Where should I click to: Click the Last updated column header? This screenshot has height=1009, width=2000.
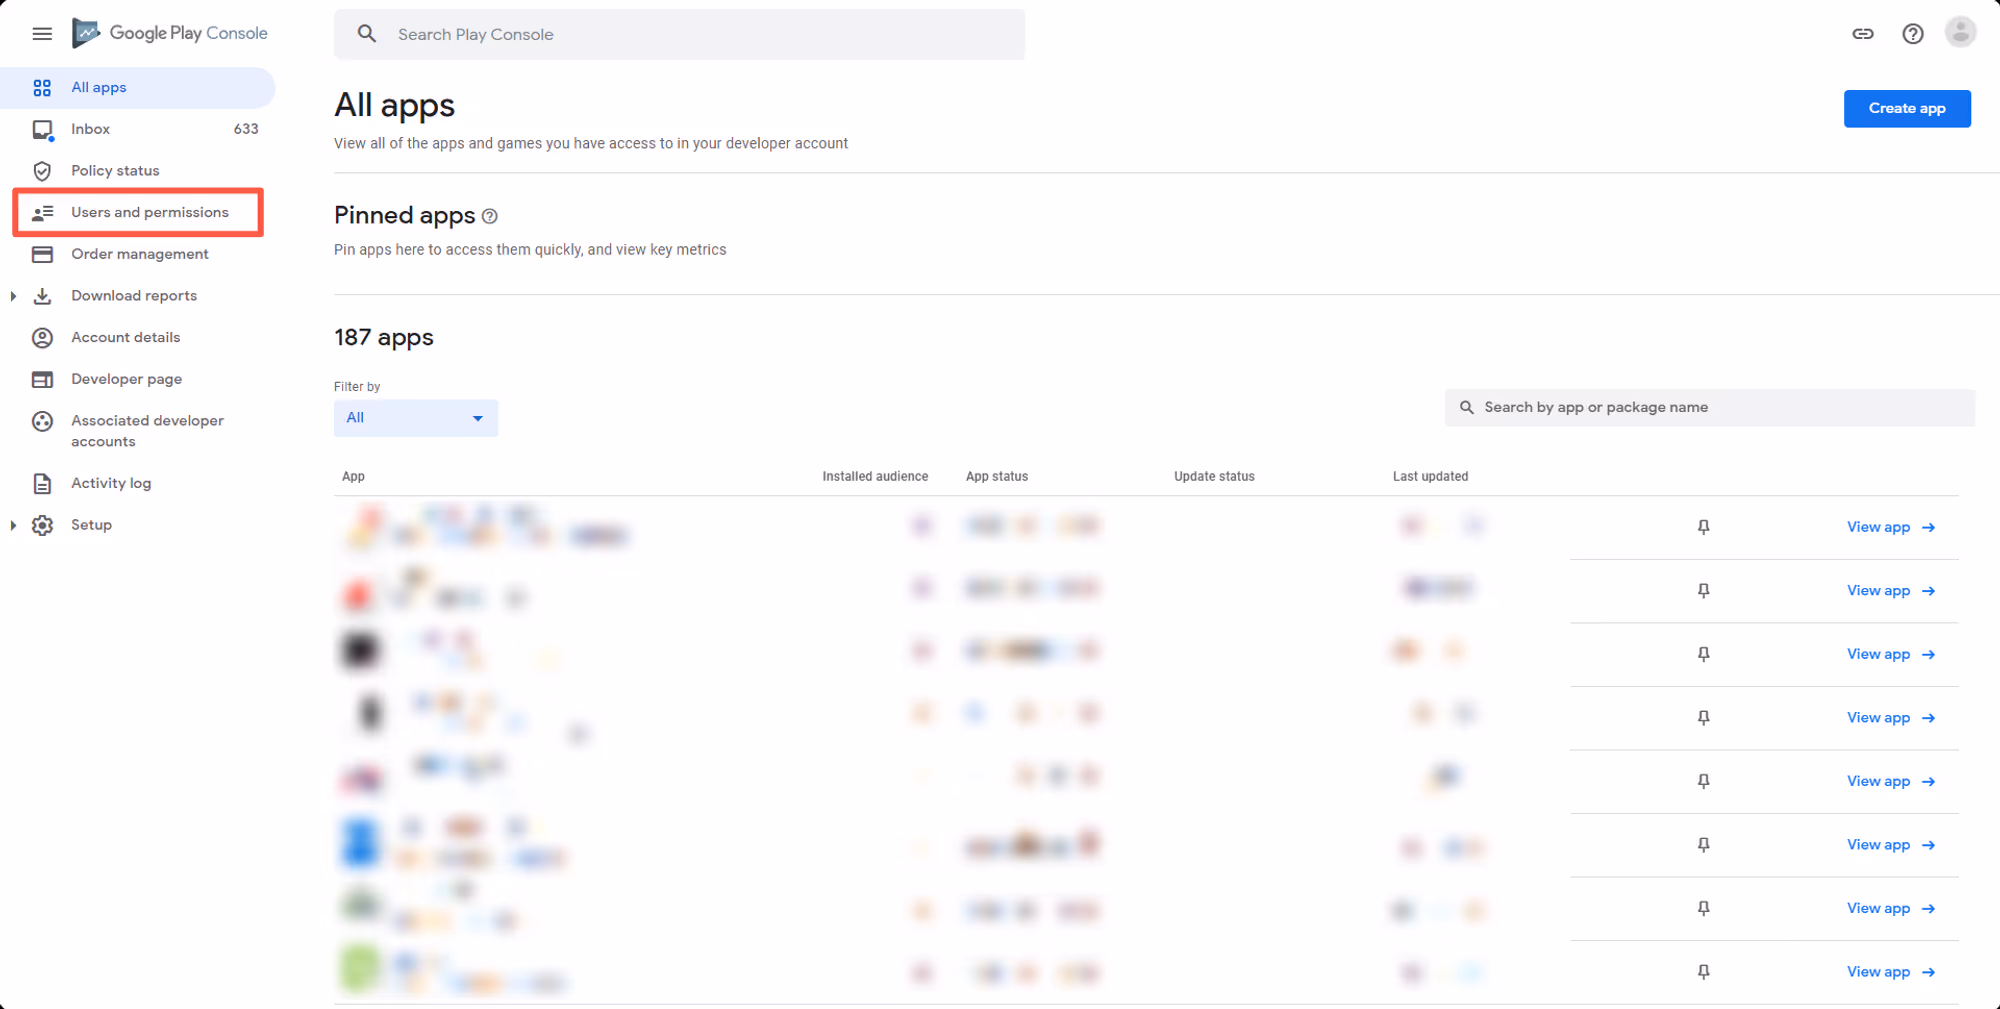(1430, 477)
